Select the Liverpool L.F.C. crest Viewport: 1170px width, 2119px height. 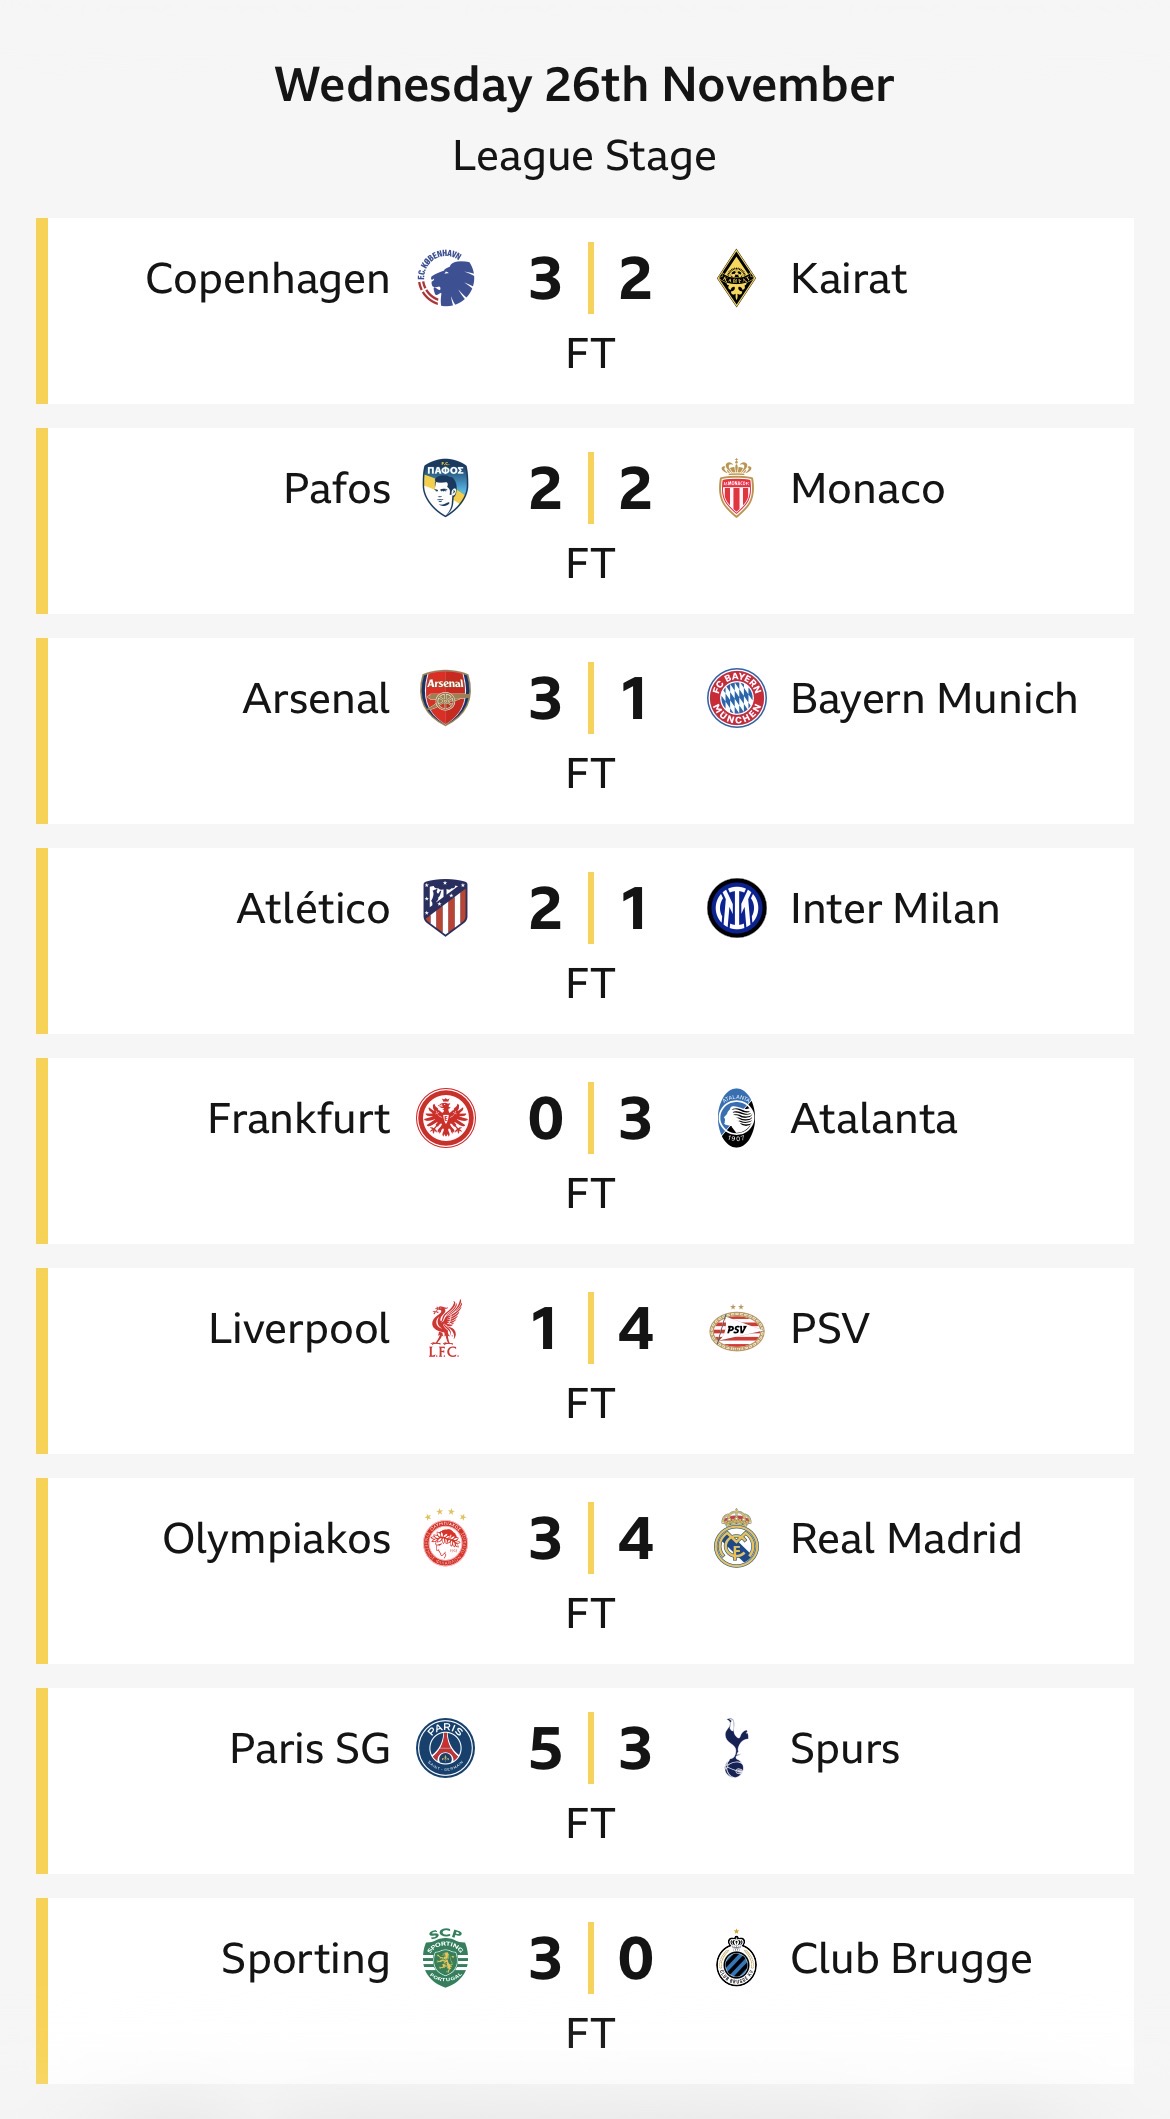pos(445,1328)
